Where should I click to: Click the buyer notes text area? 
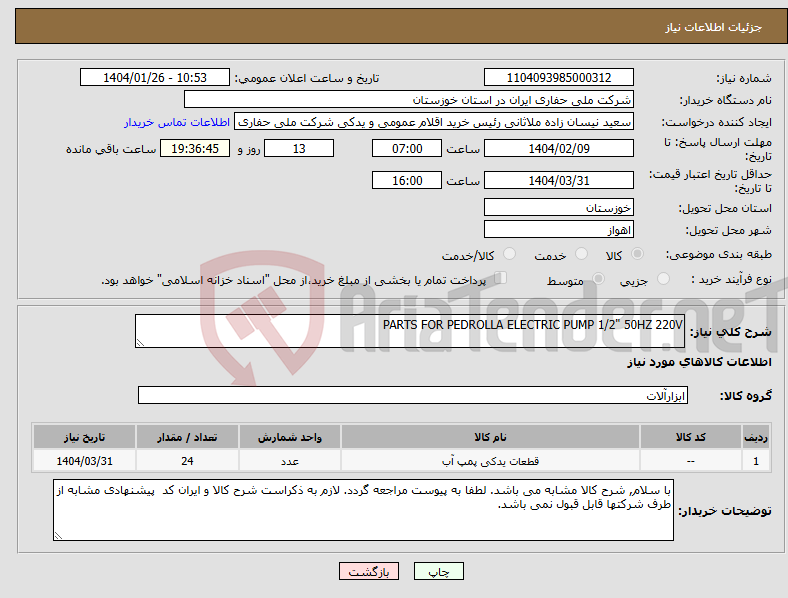tap(363, 510)
